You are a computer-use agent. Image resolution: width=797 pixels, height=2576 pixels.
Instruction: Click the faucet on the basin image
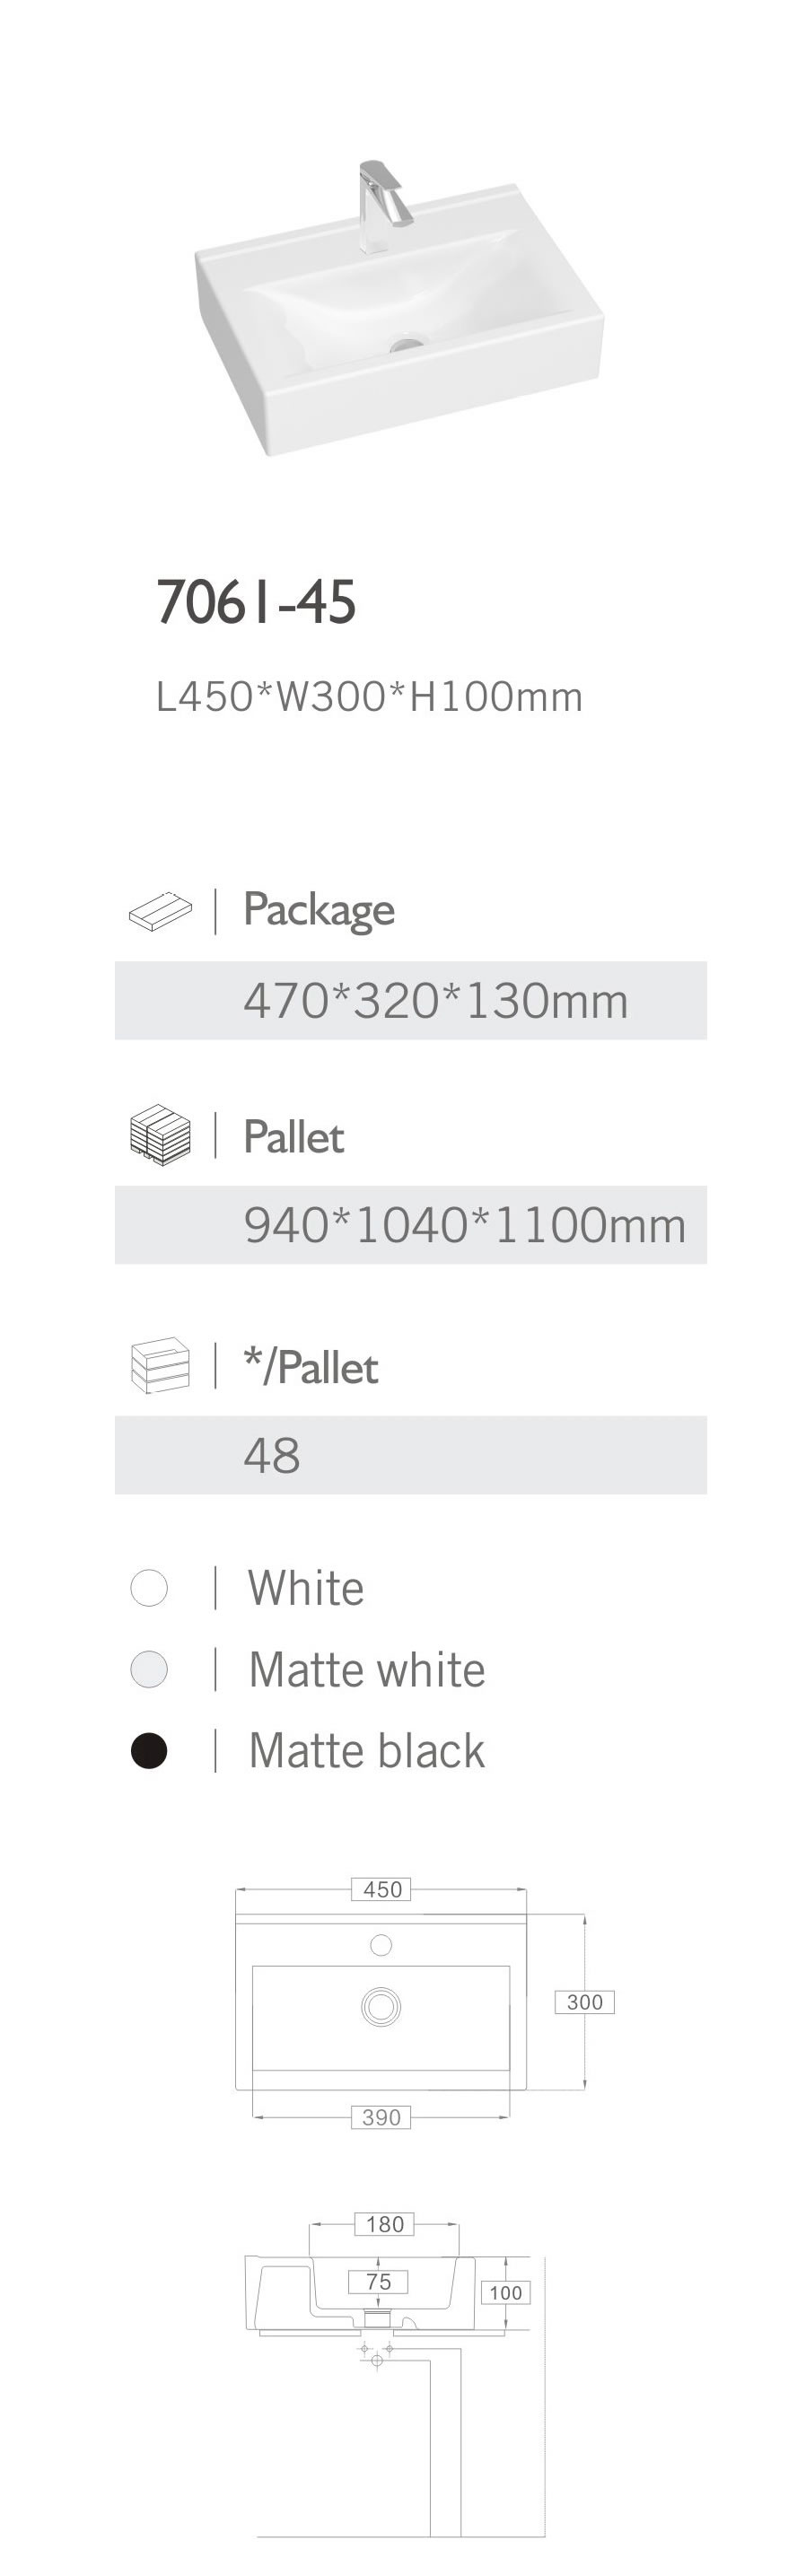379,205
